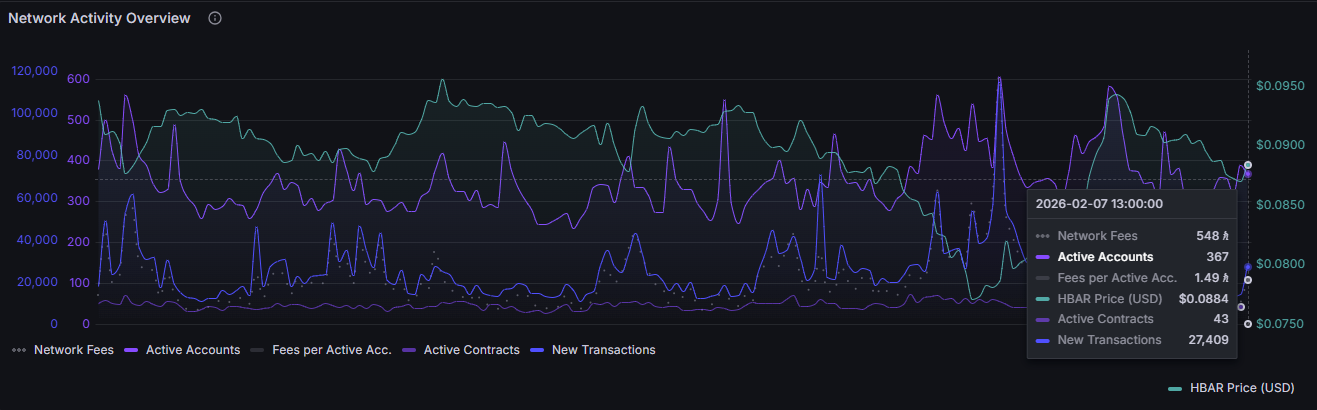1317x410 pixels.
Task: Click the HBAR Price (USD) tooltip row
Action: pyautogui.click(x=1132, y=298)
